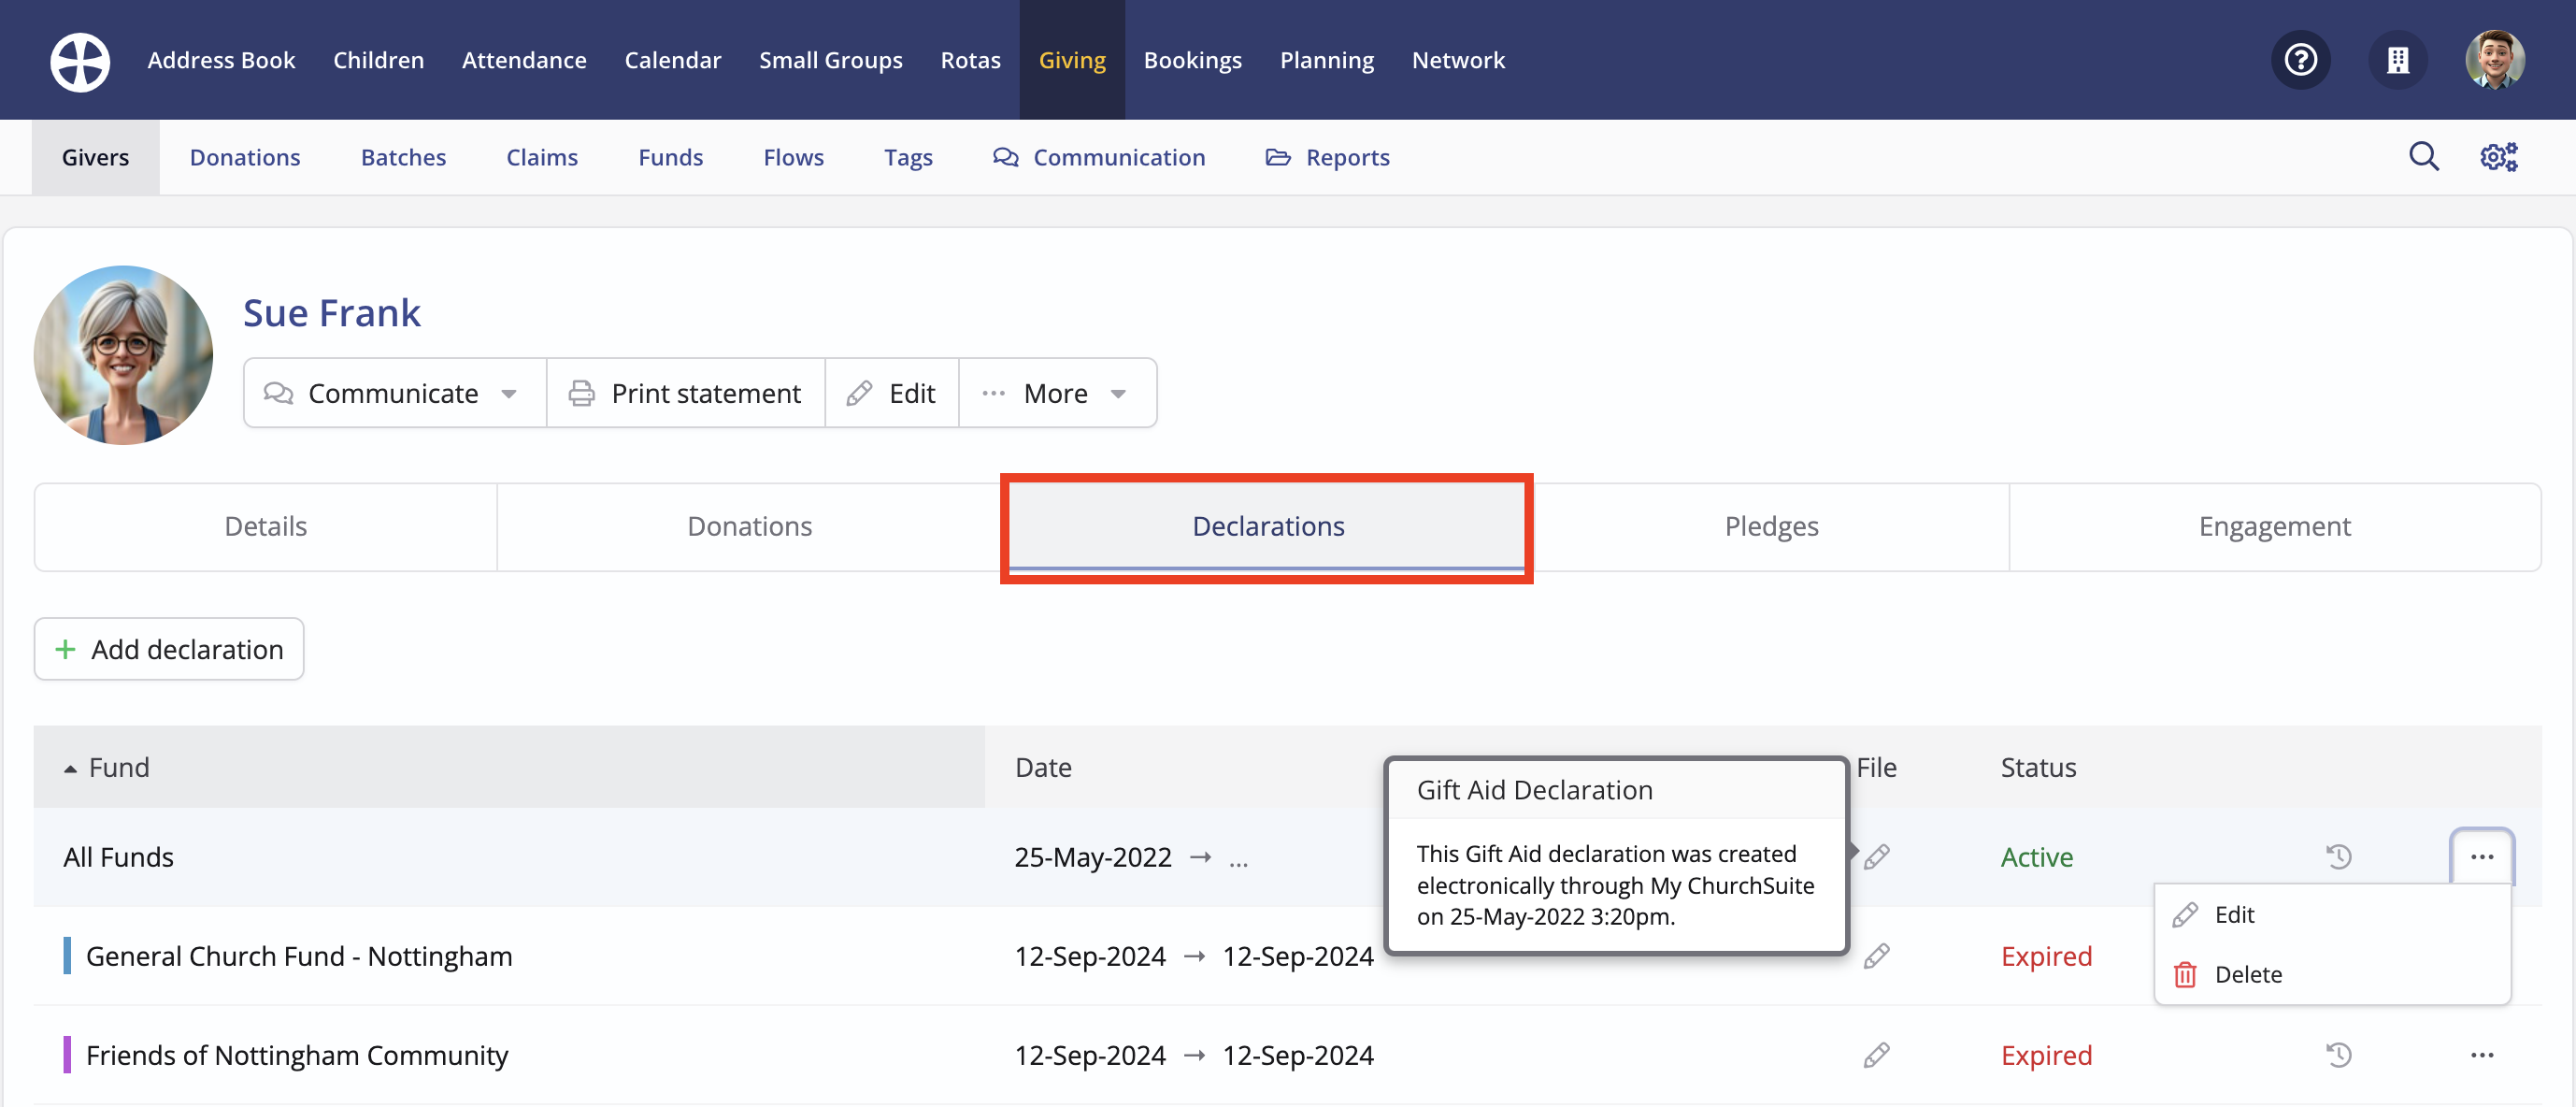Switch to the Pledges tab
This screenshot has width=2576, height=1107.
[1770, 526]
